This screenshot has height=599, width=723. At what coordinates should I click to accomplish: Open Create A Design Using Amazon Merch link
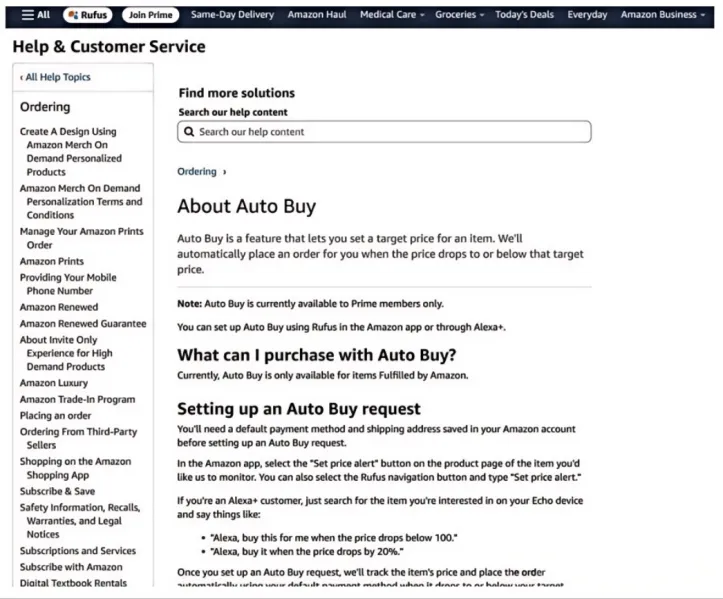71,152
